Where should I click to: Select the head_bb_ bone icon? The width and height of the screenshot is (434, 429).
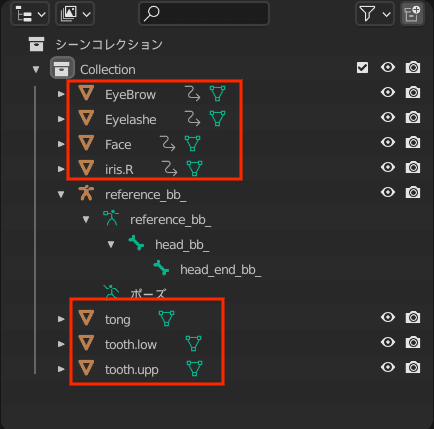point(136,243)
